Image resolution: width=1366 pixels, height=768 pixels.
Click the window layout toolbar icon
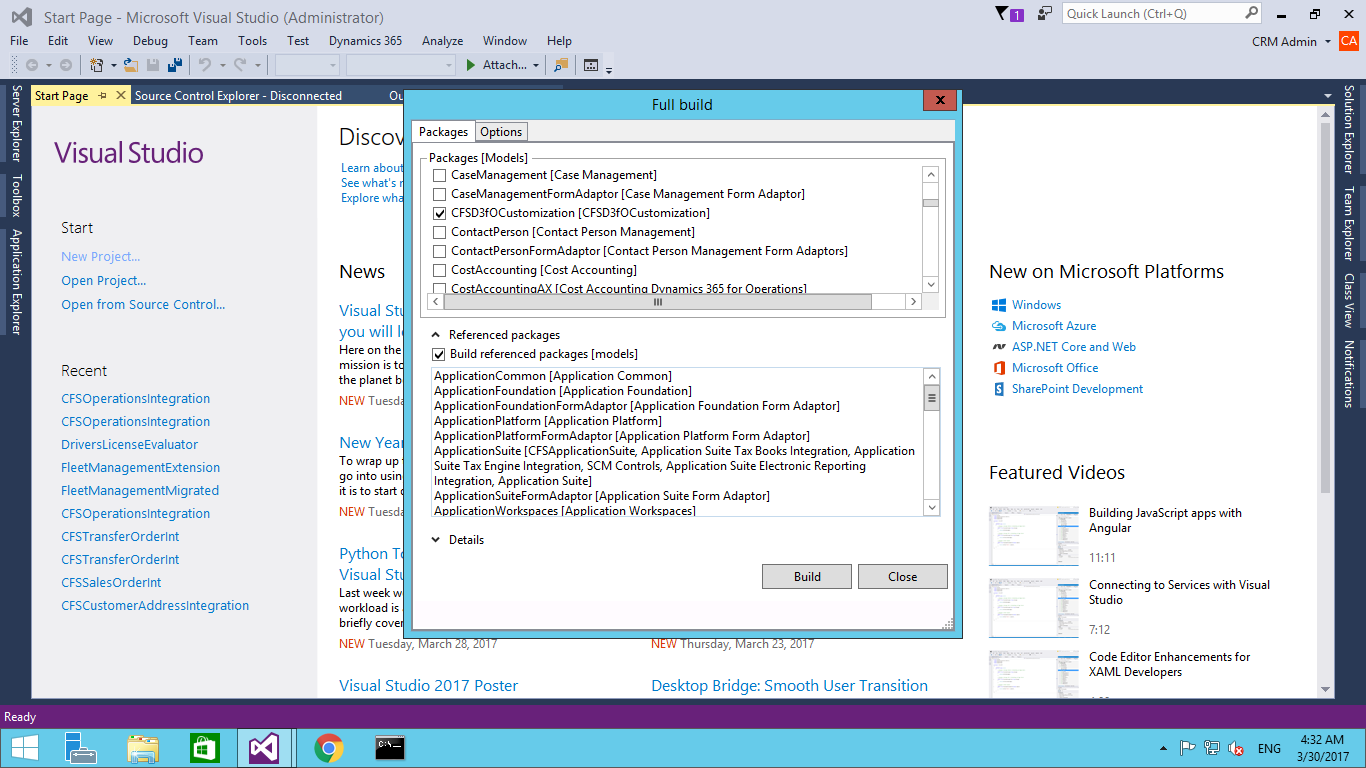[591, 65]
